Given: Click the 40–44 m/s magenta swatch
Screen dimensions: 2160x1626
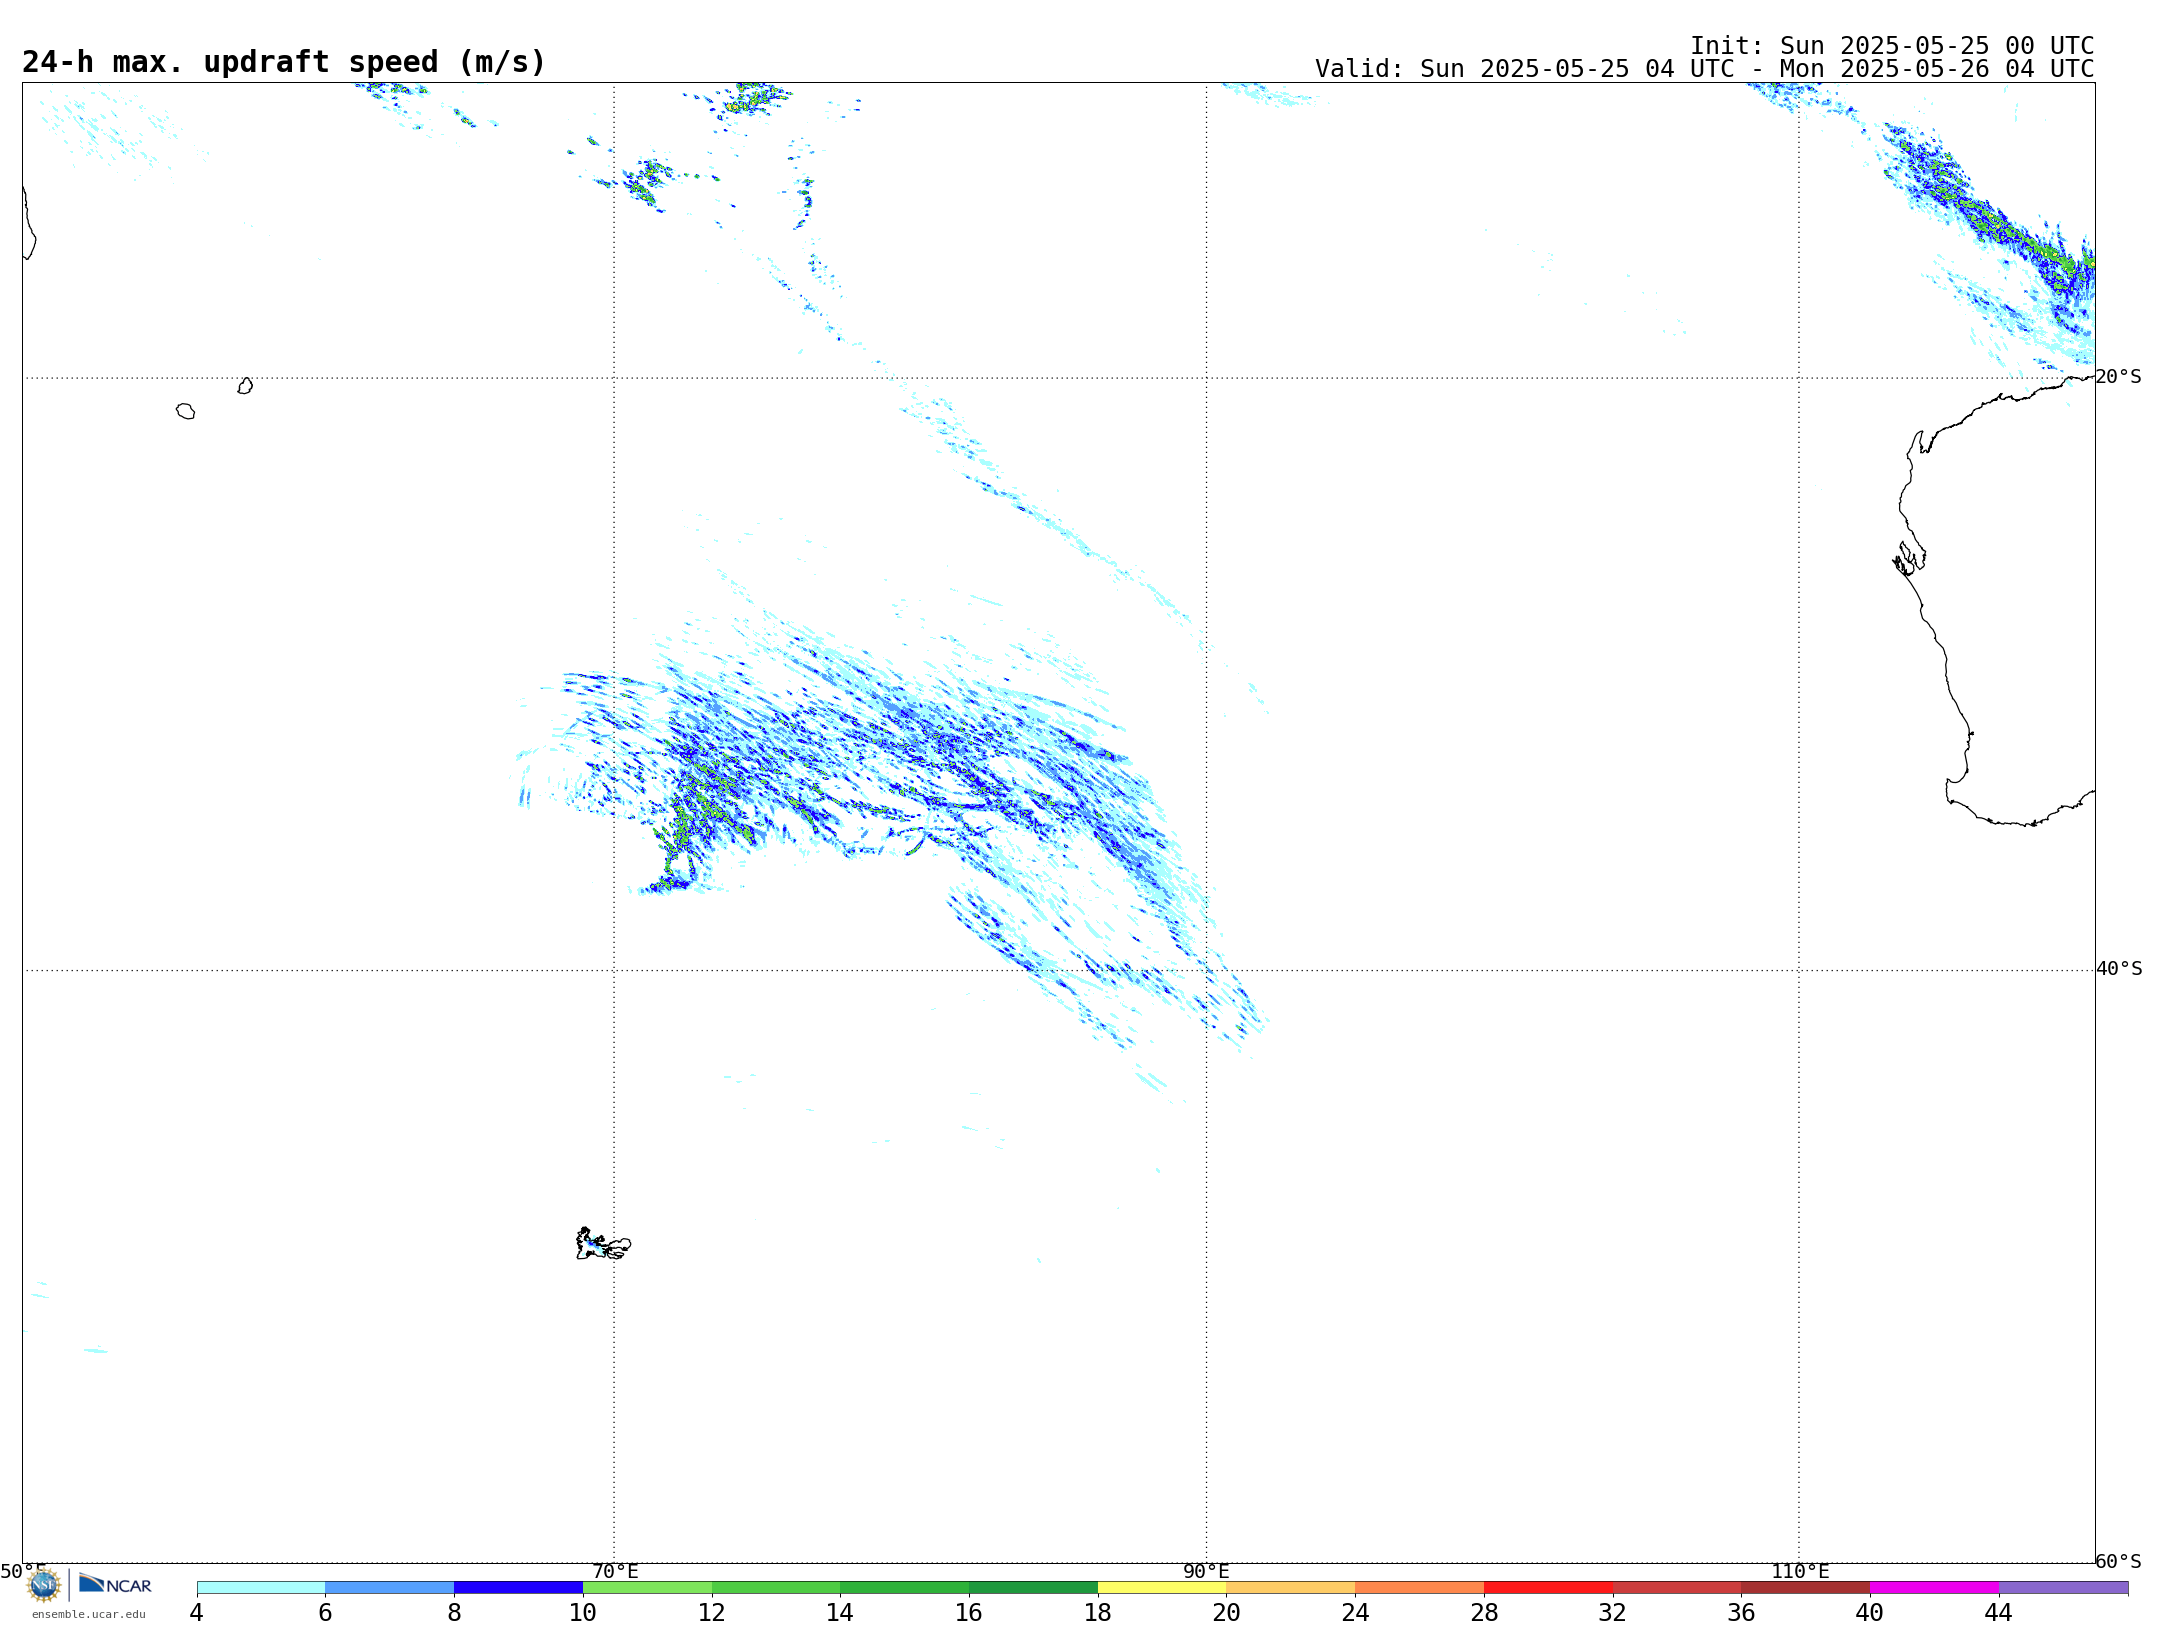Looking at the screenshot, I should 1934,1587.
